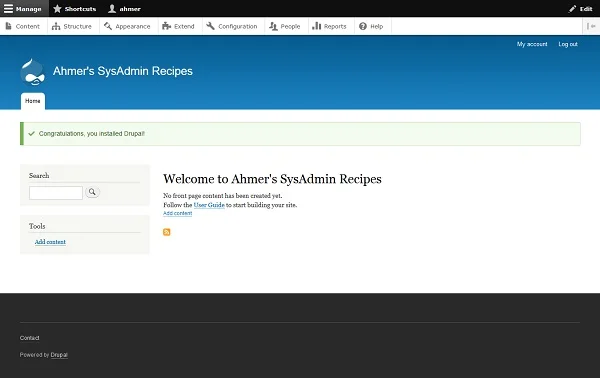Image resolution: width=600 pixels, height=378 pixels.
Task: Click the Tools block heading
Action: point(37,226)
